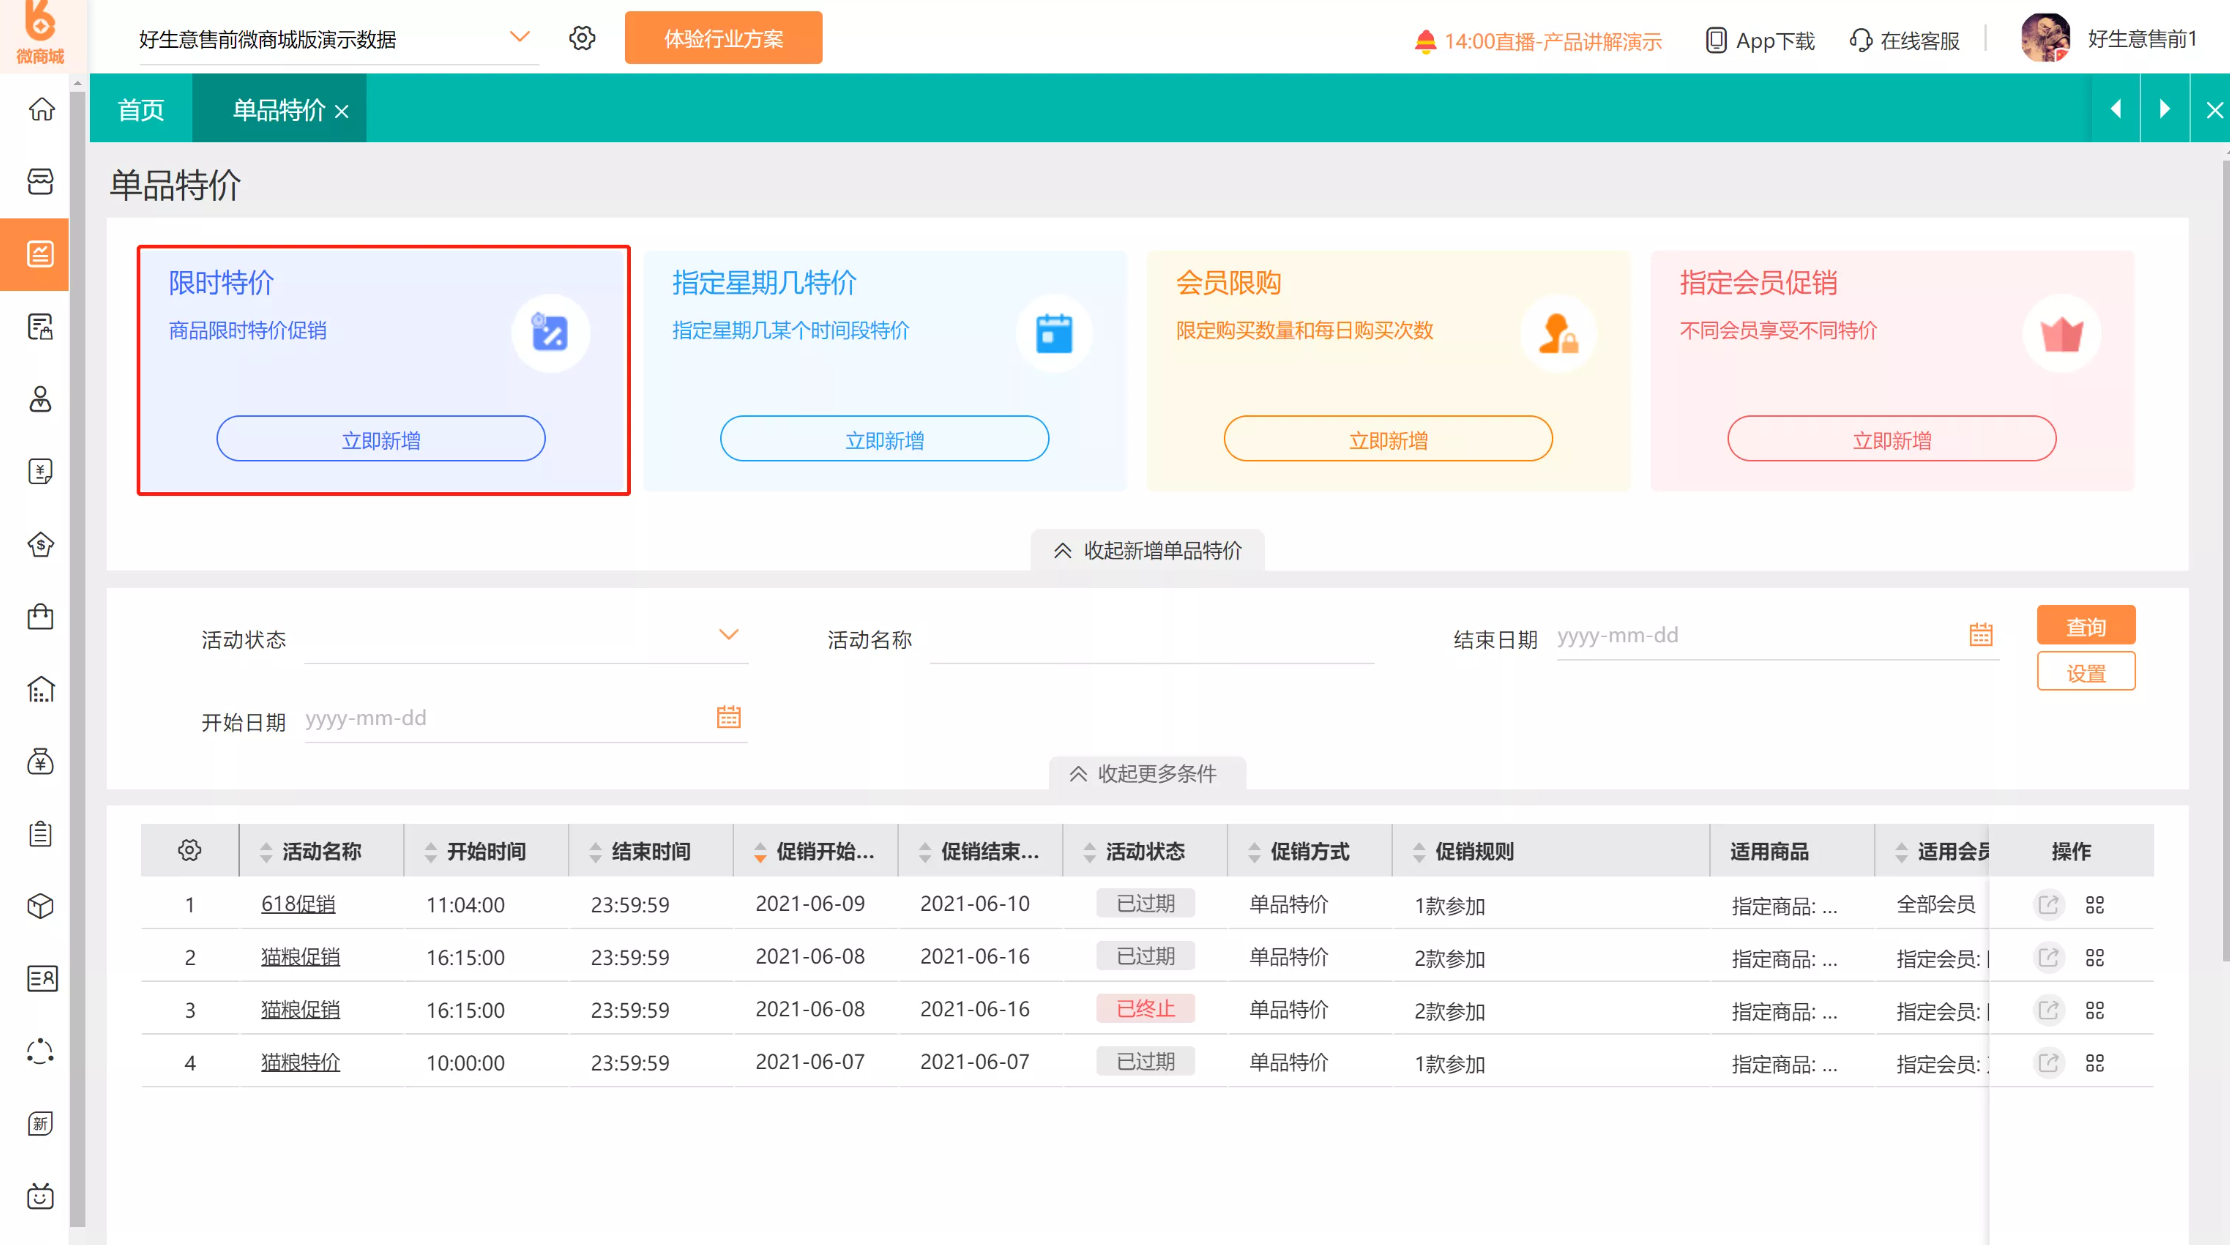Open the dollar house sidebar icon
The height and width of the screenshot is (1245, 2230).
pyautogui.click(x=41, y=544)
